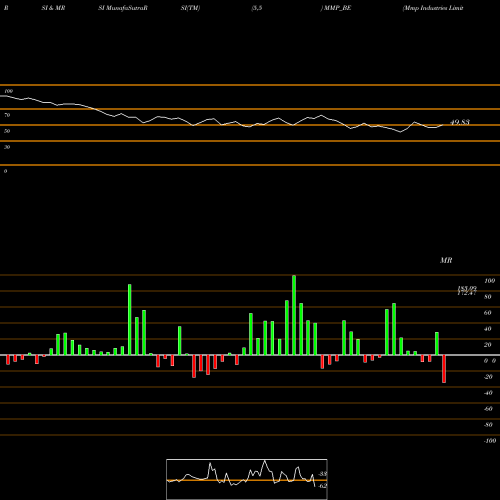Click the RSI axis label 70
Screen dimensions: 500x500
point(7,115)
